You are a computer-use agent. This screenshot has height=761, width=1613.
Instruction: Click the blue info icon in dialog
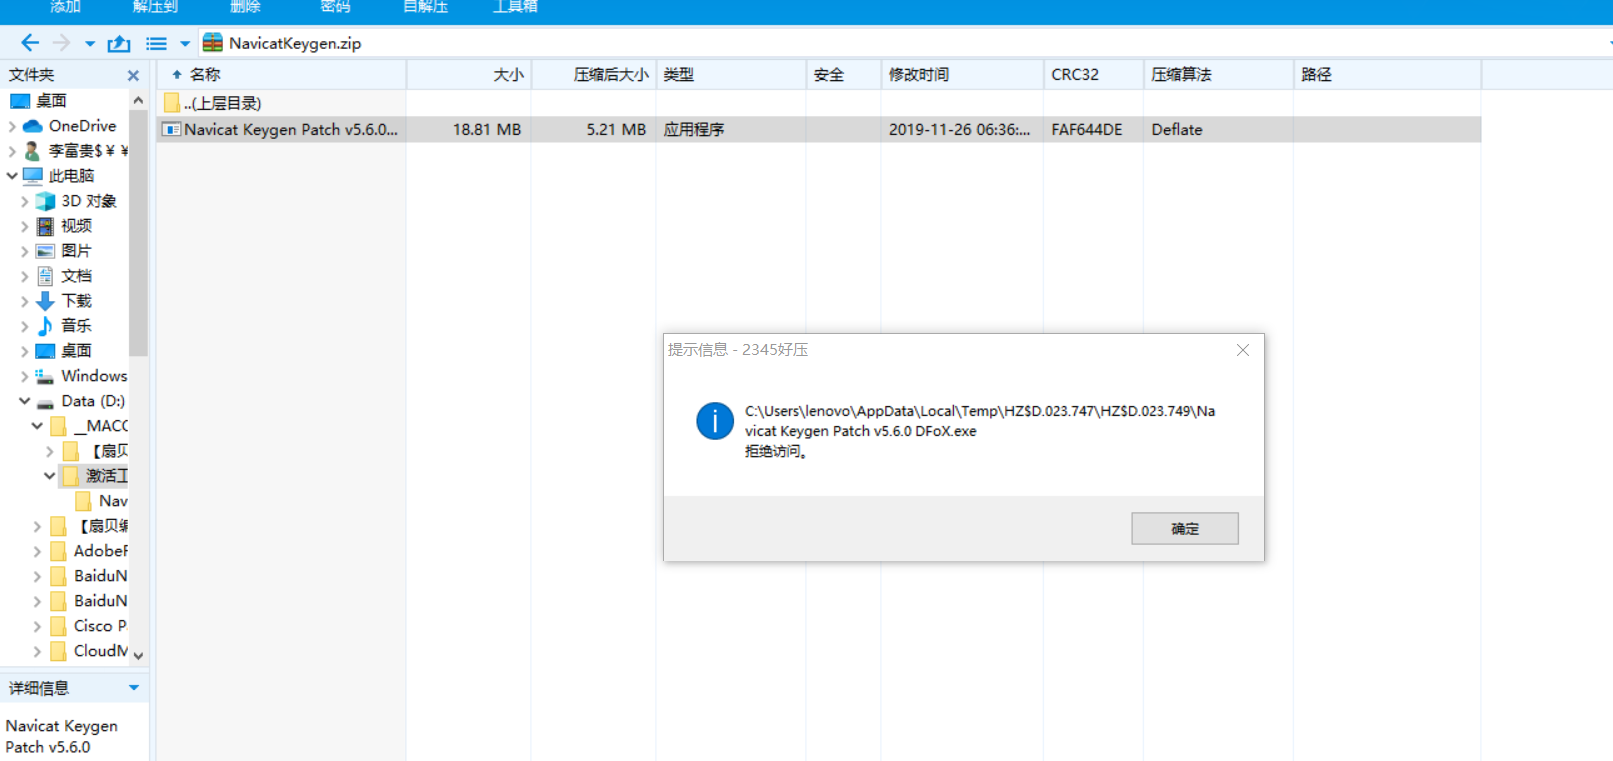point(715,421)
